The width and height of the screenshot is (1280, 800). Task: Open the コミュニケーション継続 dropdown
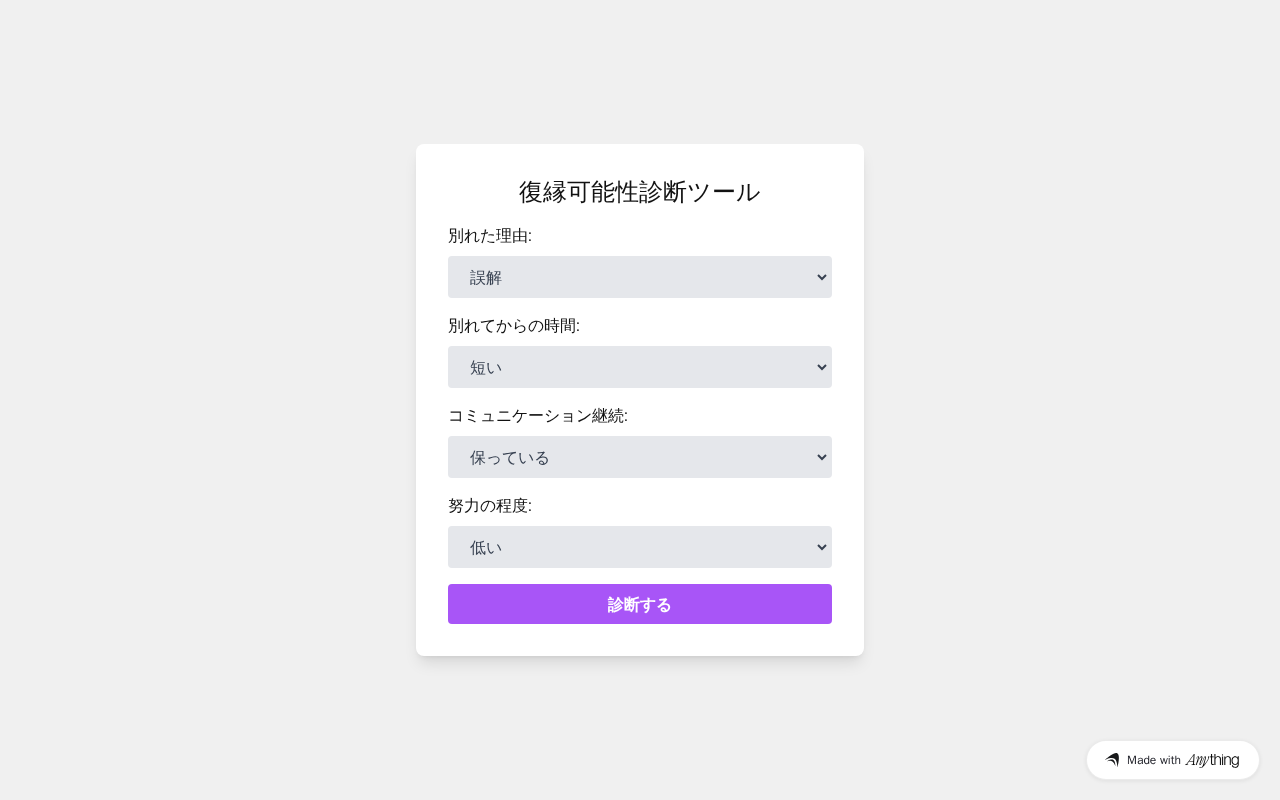pyautogui.click(x=640, y=457)
